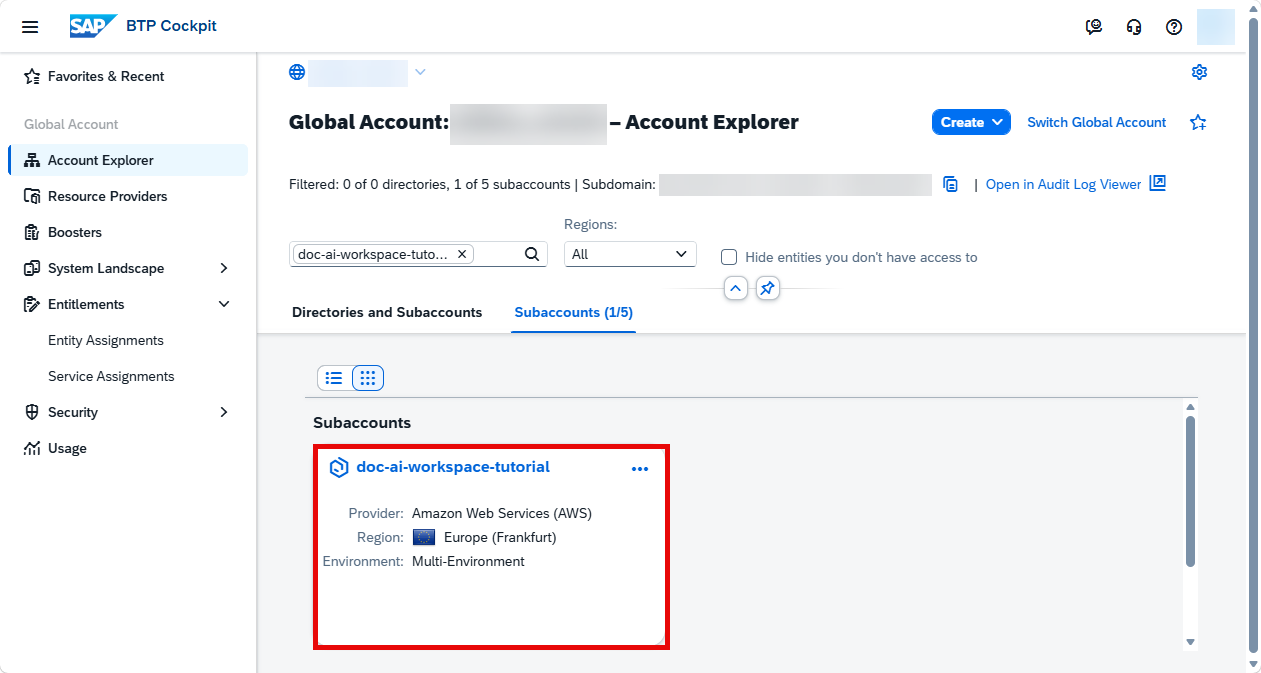Switch to Directories and Subaccounts tab
Viewport: 1261px width, 673px height.
[387, 312]
